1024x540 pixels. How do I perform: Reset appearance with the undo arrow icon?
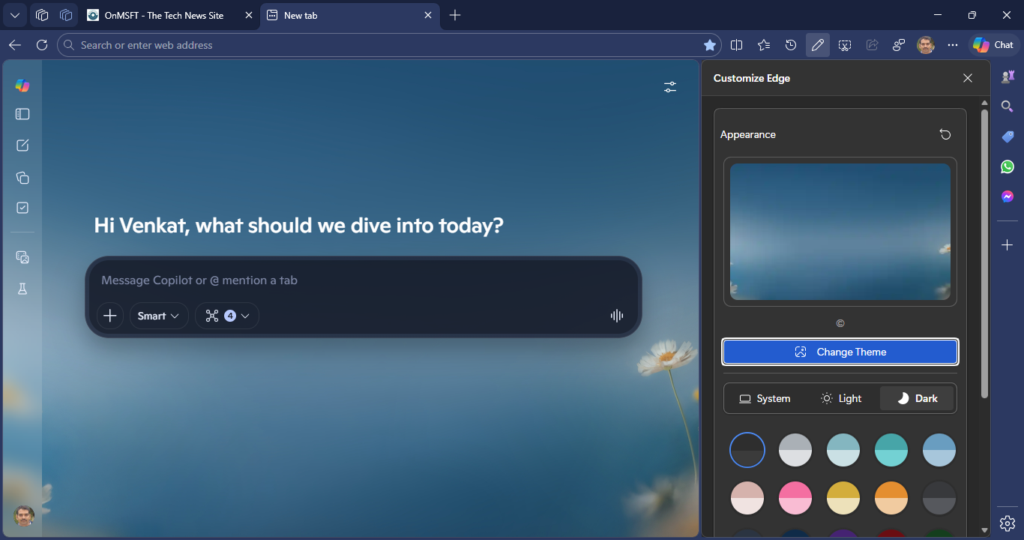945,134
